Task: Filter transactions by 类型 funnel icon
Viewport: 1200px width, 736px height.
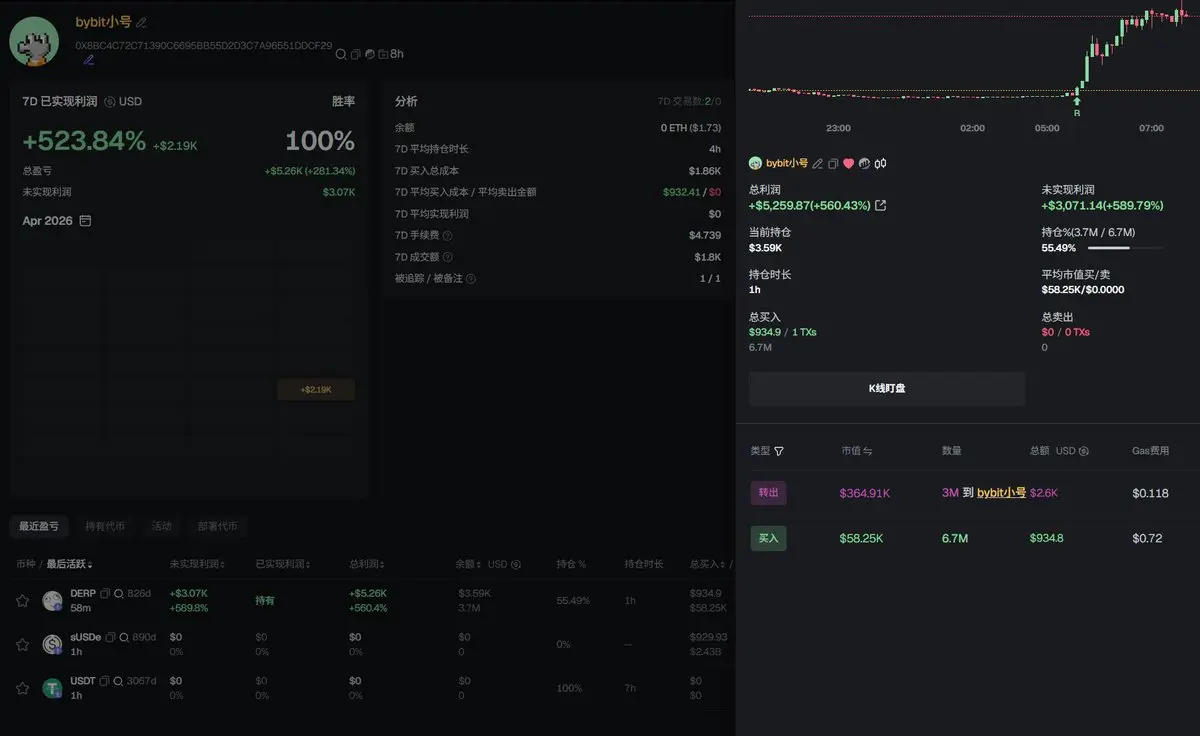Action: point(779,452)
